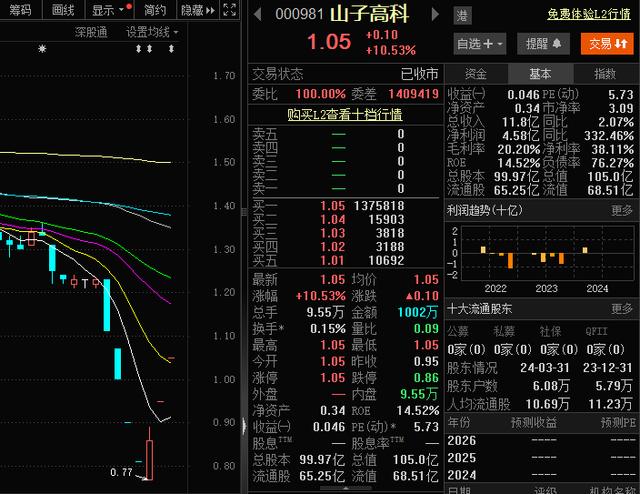640x494 pixels.
Task: Toggle fullscreen chart view icon
Action: coord(229,10)
